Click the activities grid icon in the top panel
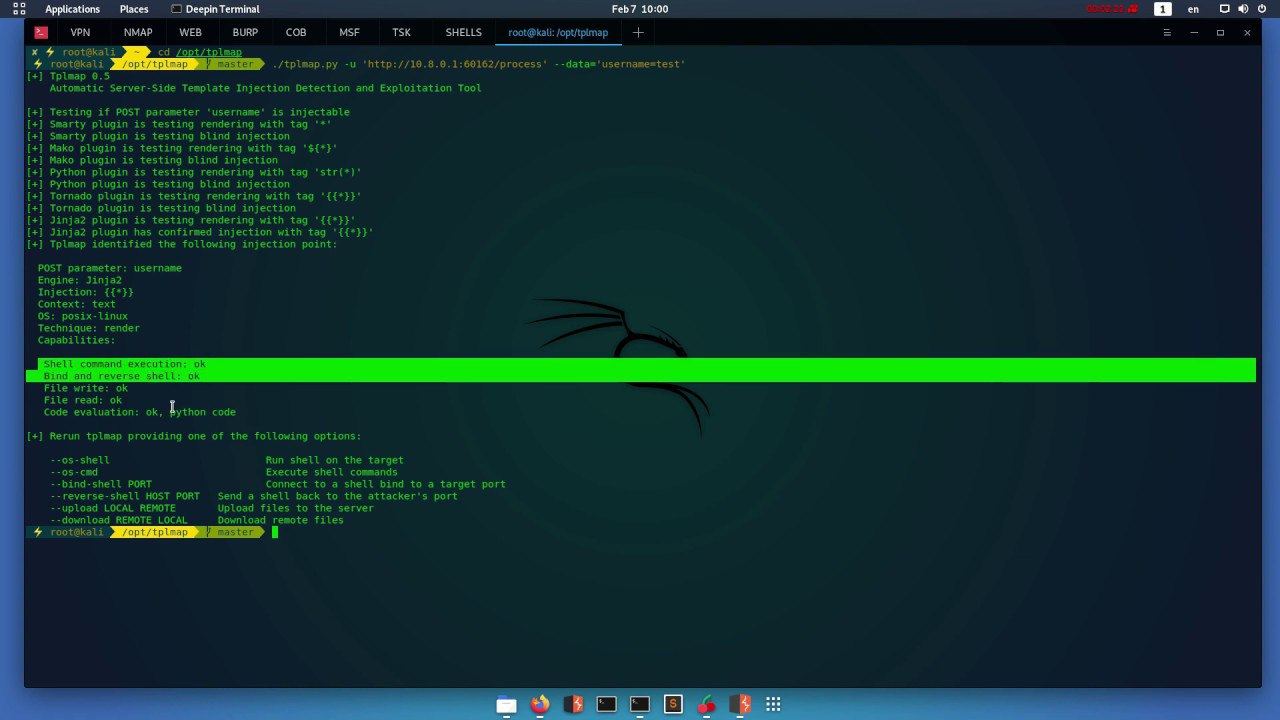 (x=19, y=9)
